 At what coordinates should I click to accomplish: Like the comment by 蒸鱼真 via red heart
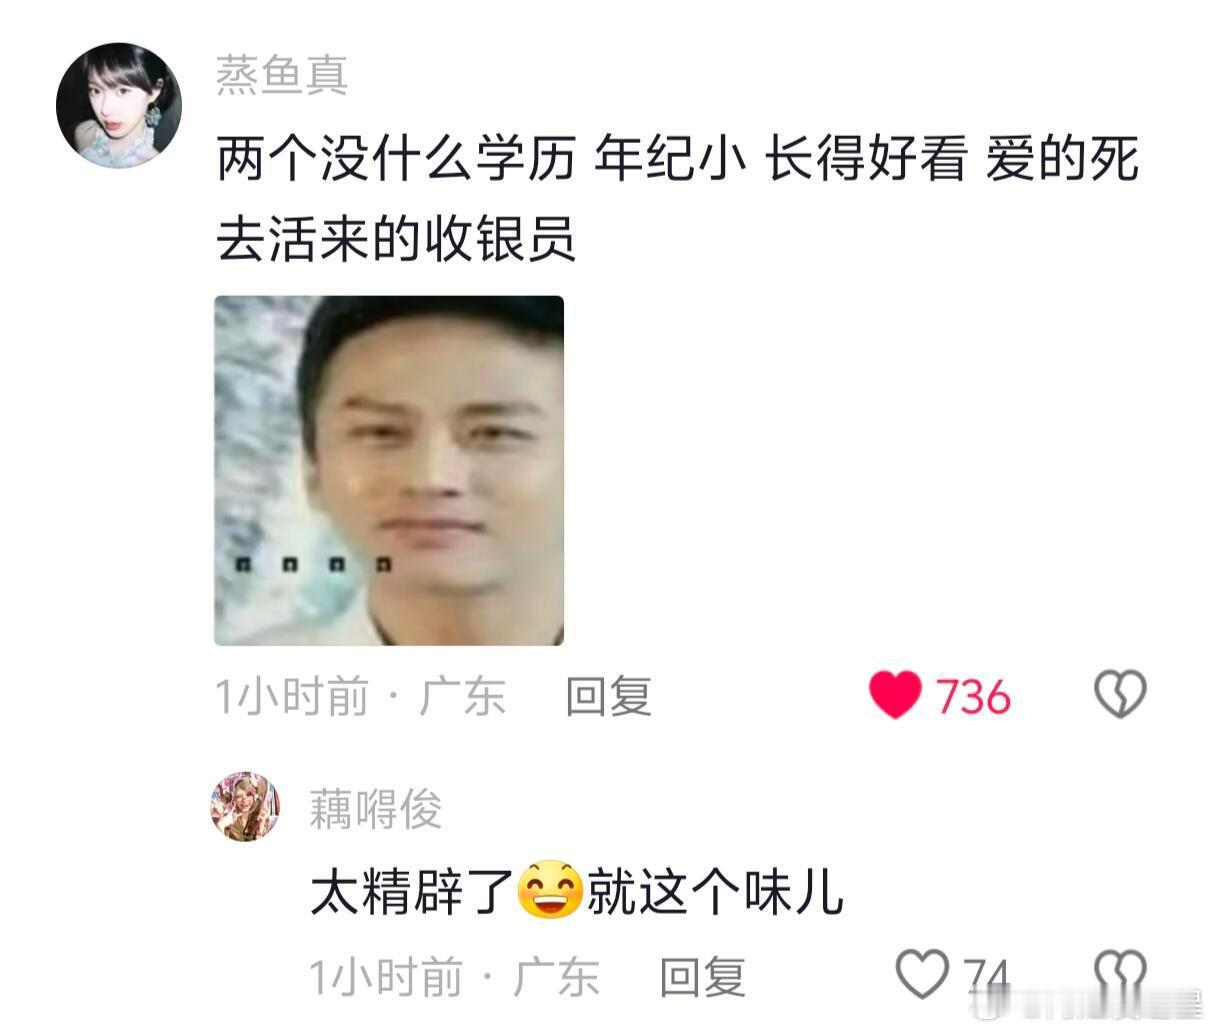pos(894,694)
